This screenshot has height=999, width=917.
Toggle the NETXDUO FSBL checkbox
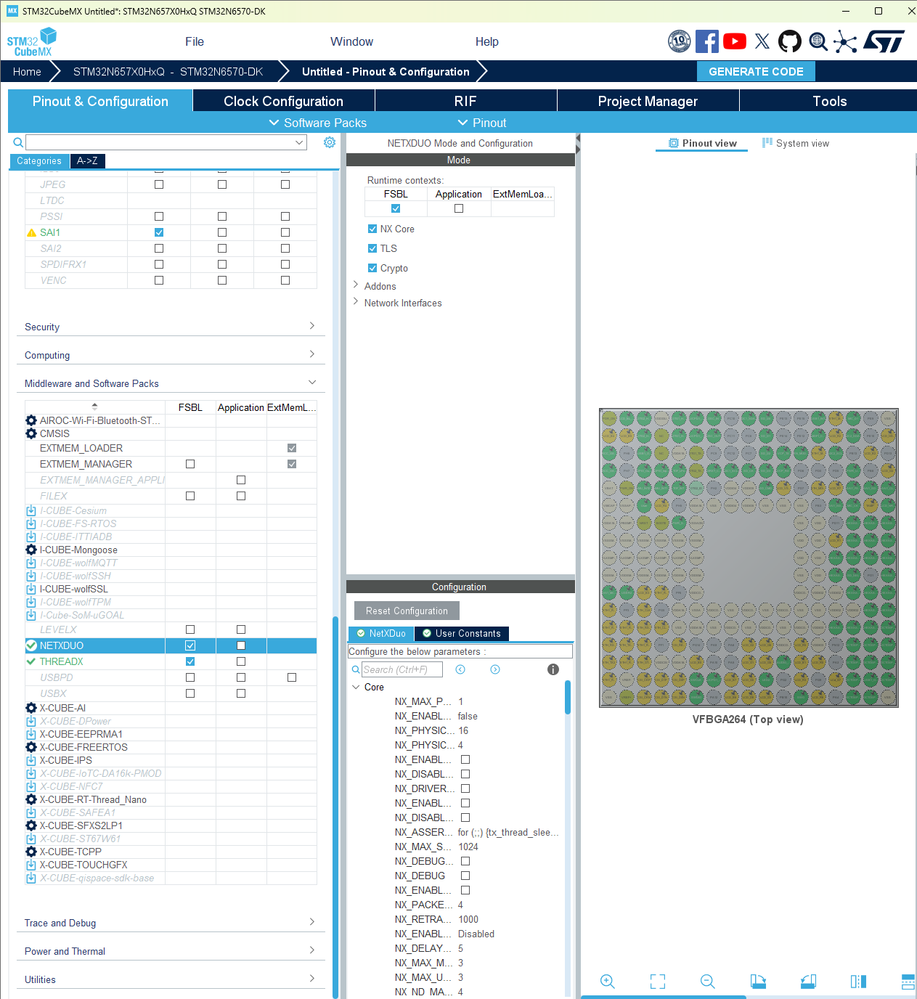tap(190, 645)
